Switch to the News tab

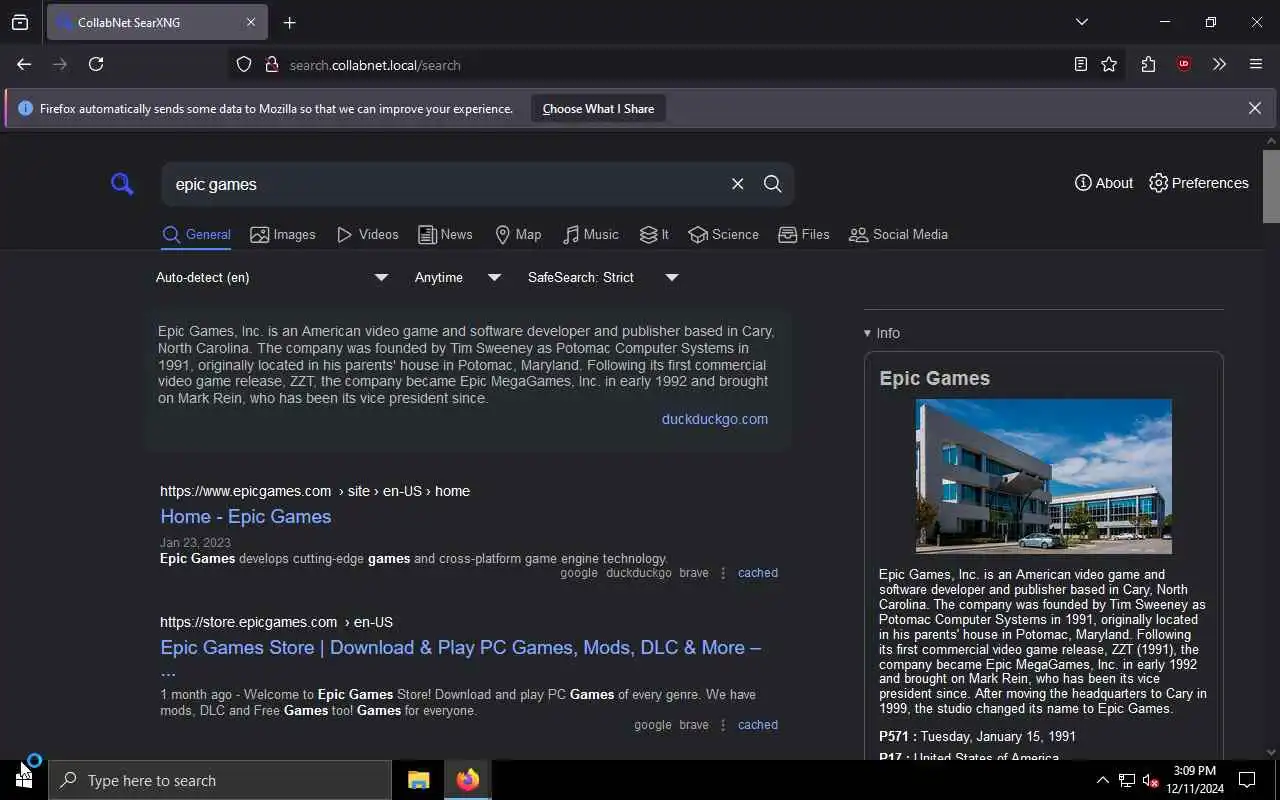click(x=445, y=235)
